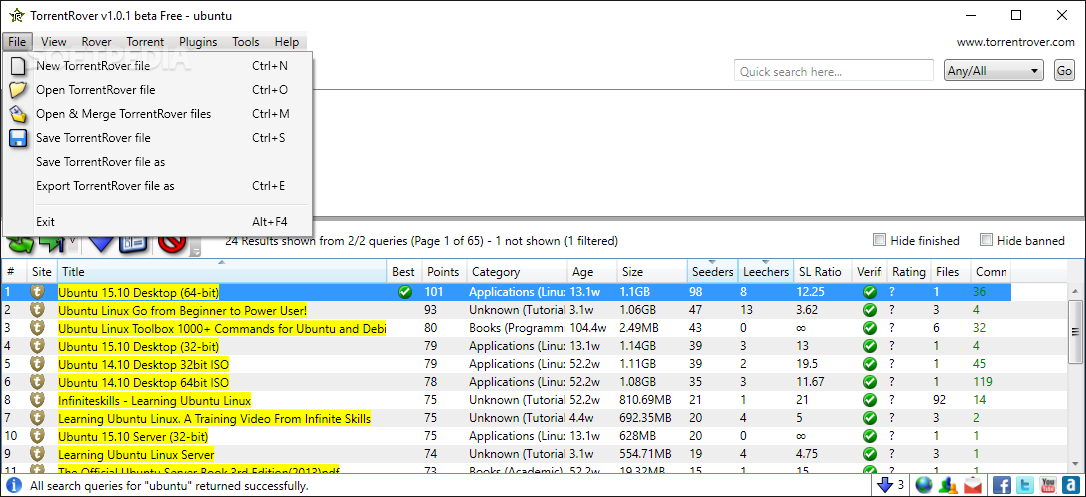
Task: Select row 'Ubuntu 15.10 Desktop (32-bit)'
Action: coord(506,346)
